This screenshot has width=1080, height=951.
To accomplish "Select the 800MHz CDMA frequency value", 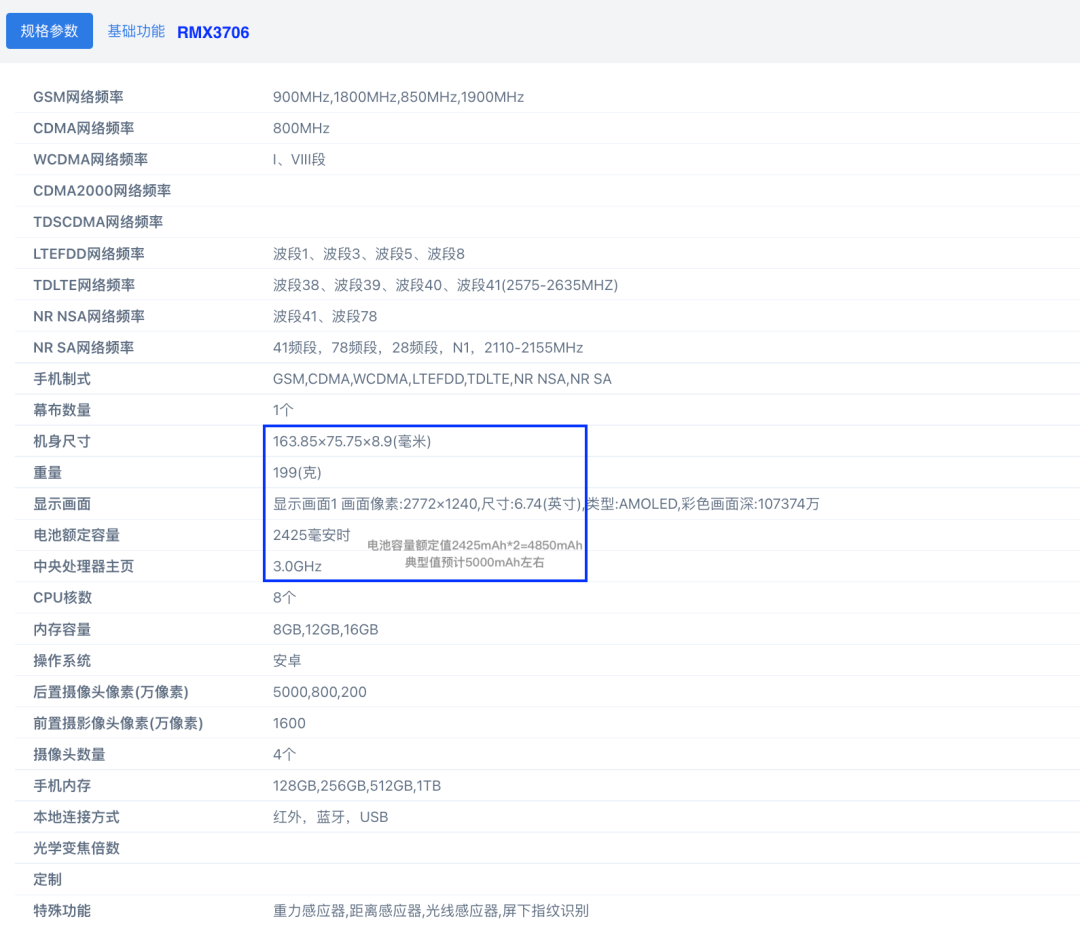I will (x=295, y=128).
